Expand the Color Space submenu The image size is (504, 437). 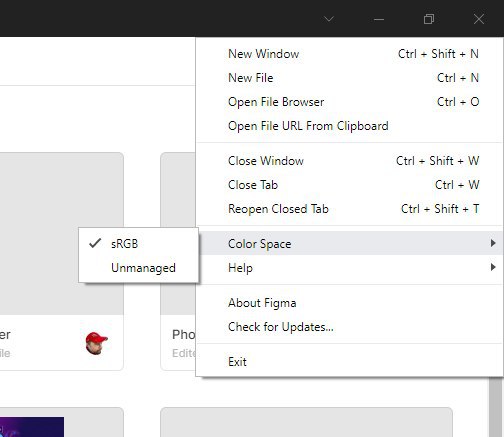pos(349,243)
